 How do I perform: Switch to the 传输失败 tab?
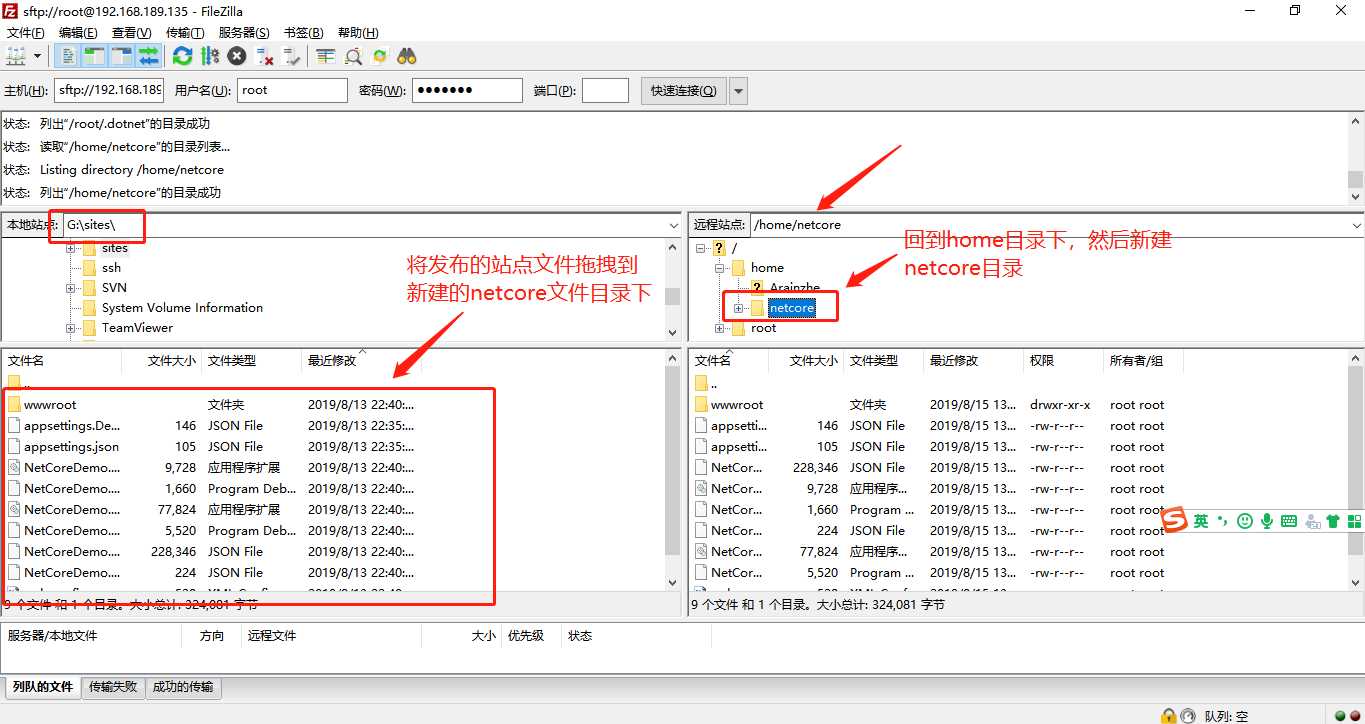pyautogui.click(x=113, y=687)
